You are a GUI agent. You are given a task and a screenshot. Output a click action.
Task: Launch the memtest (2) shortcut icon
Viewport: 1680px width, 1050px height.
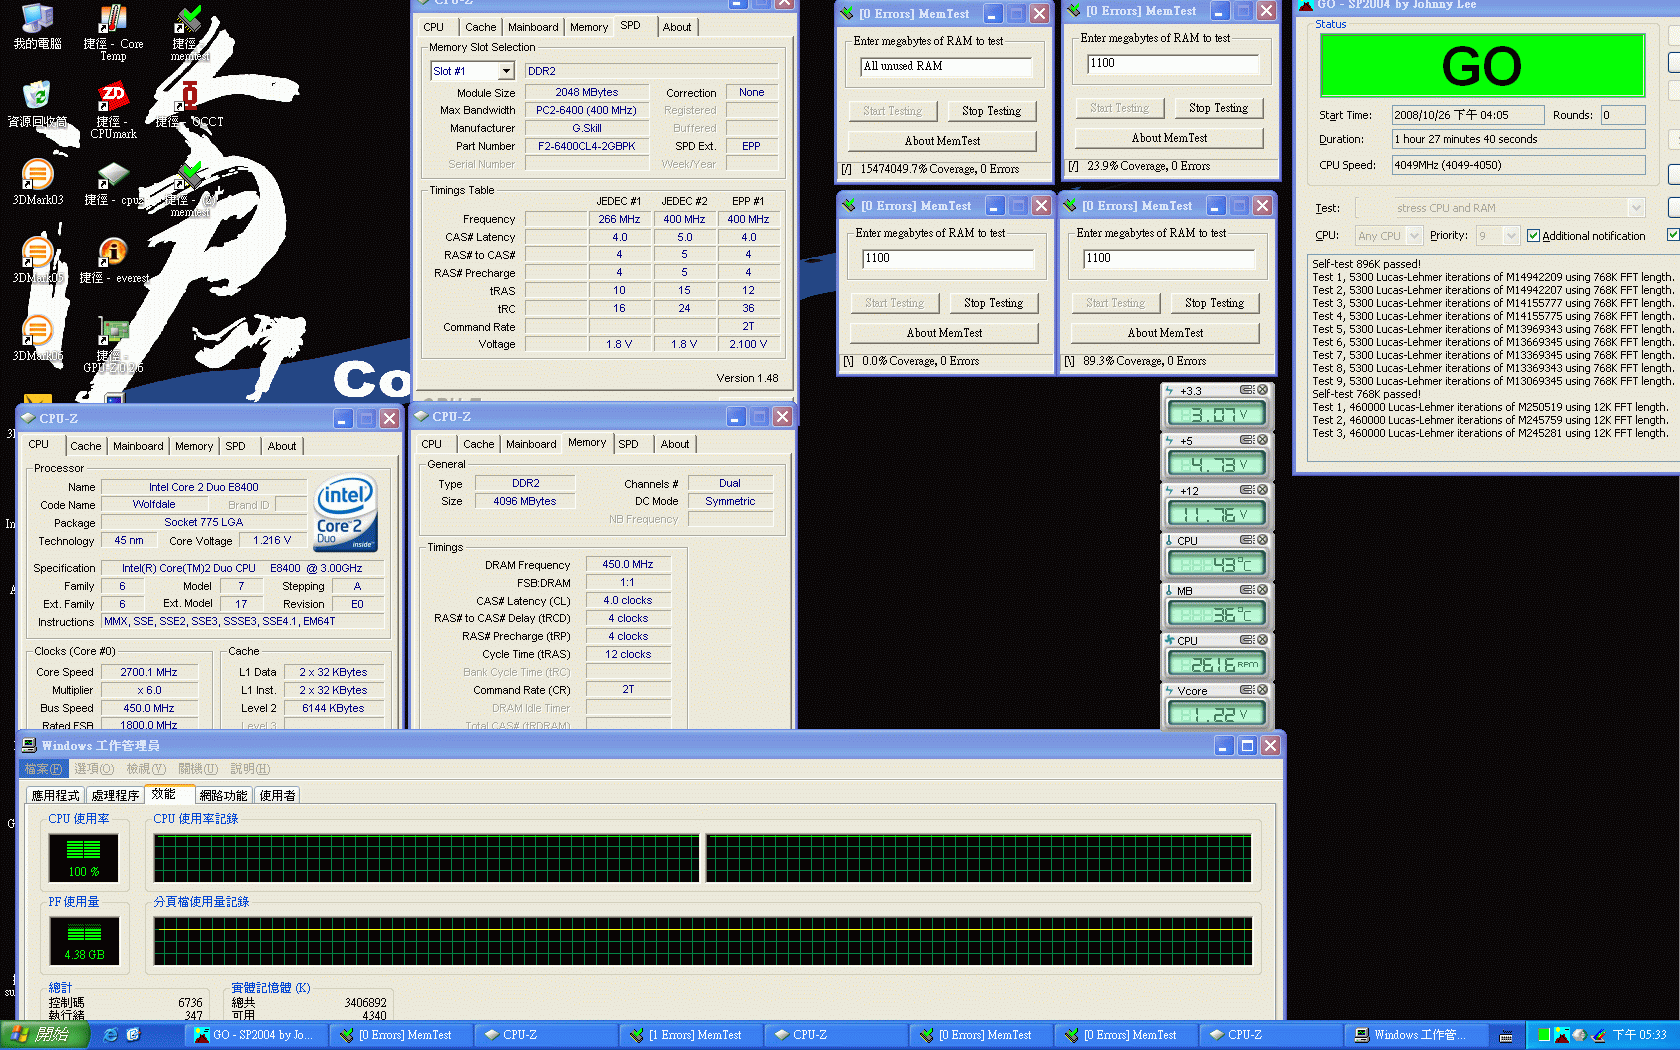pos(189,188)
